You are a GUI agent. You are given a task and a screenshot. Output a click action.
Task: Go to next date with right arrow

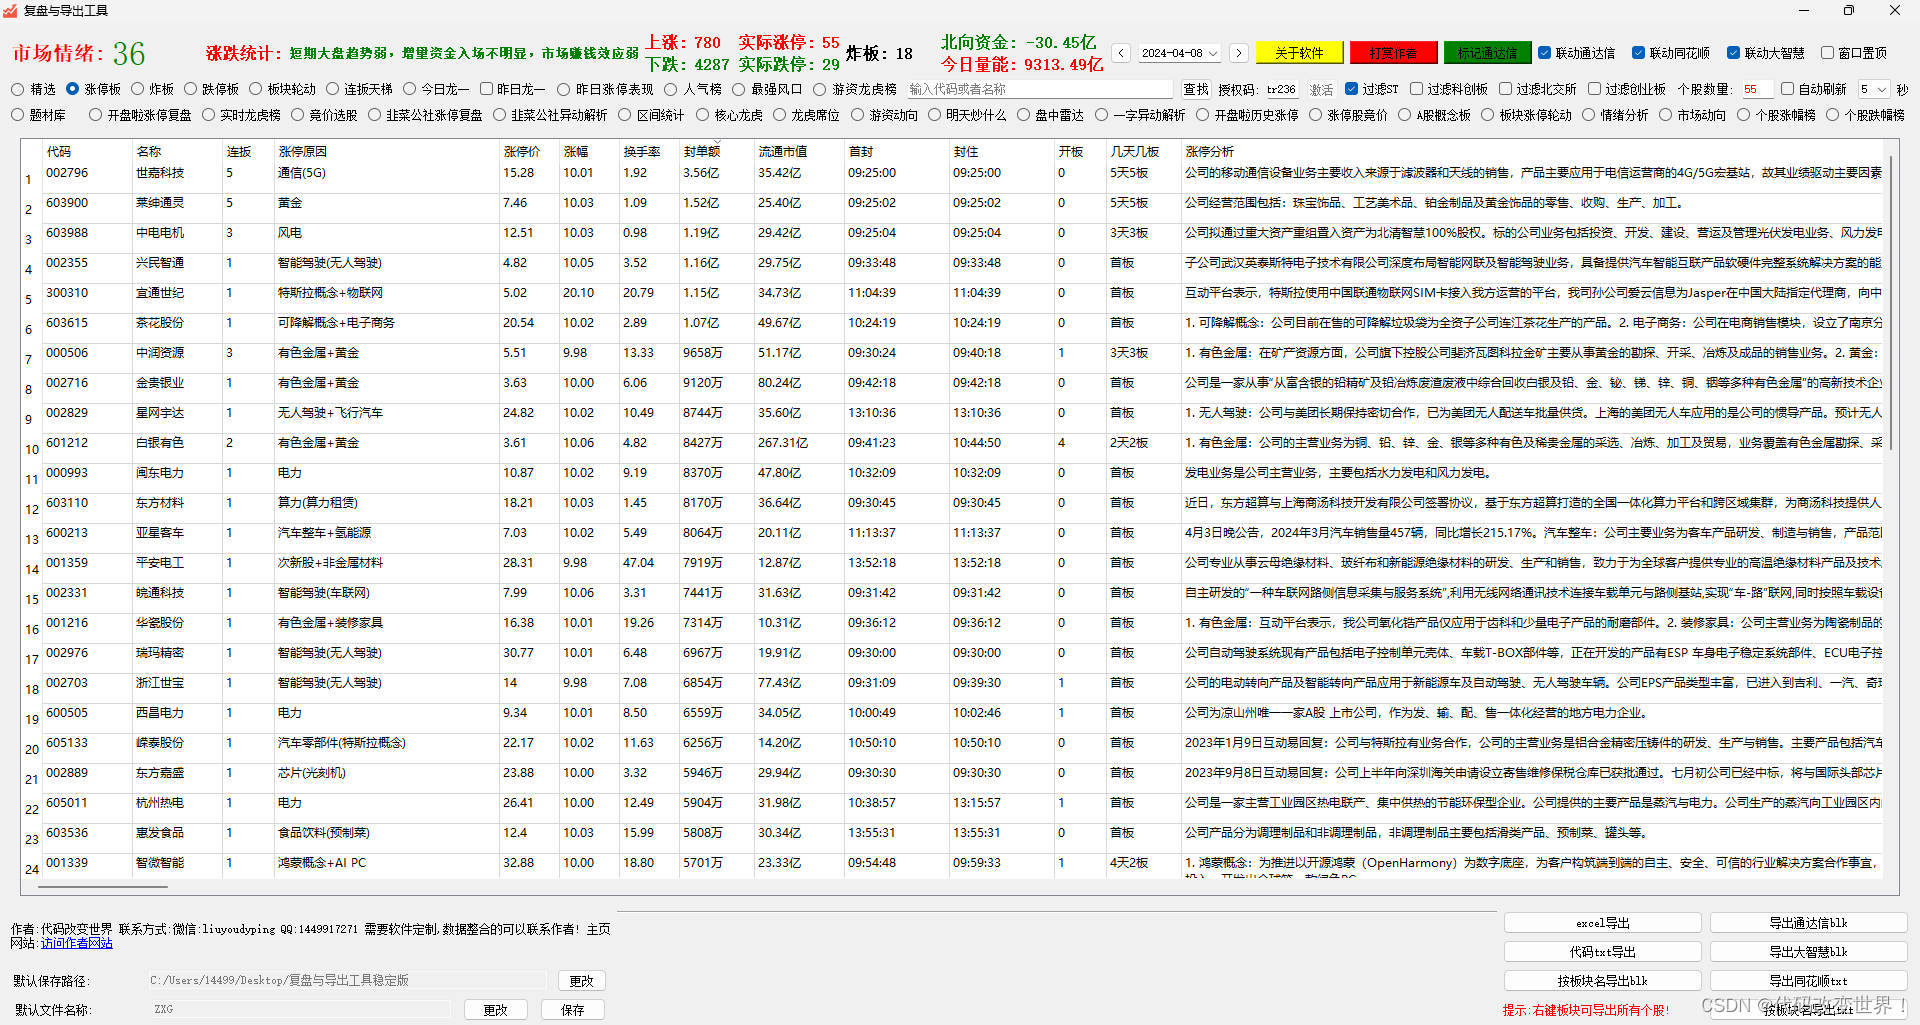pos(1239,53)
